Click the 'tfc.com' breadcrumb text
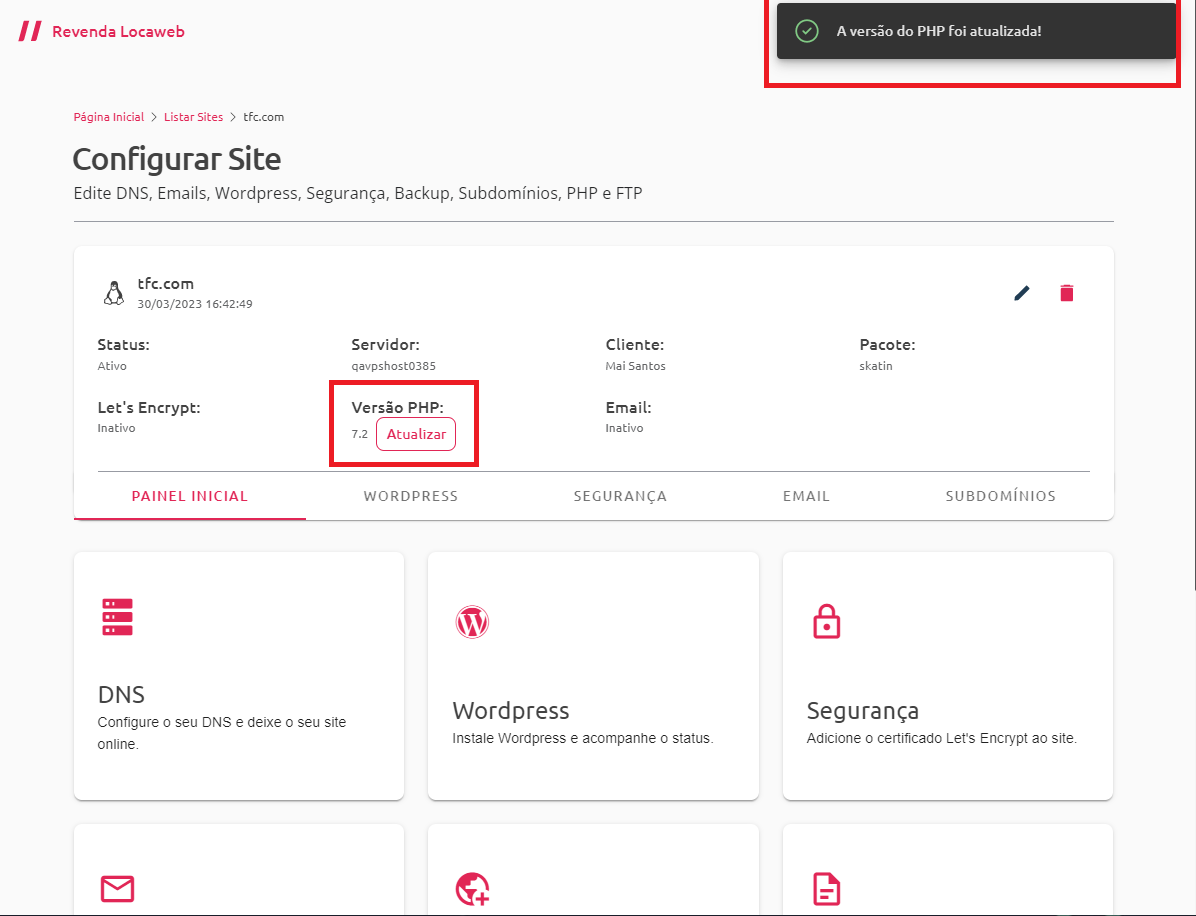The width and height of the screenshot is (1196, 916). coord(264,117)
